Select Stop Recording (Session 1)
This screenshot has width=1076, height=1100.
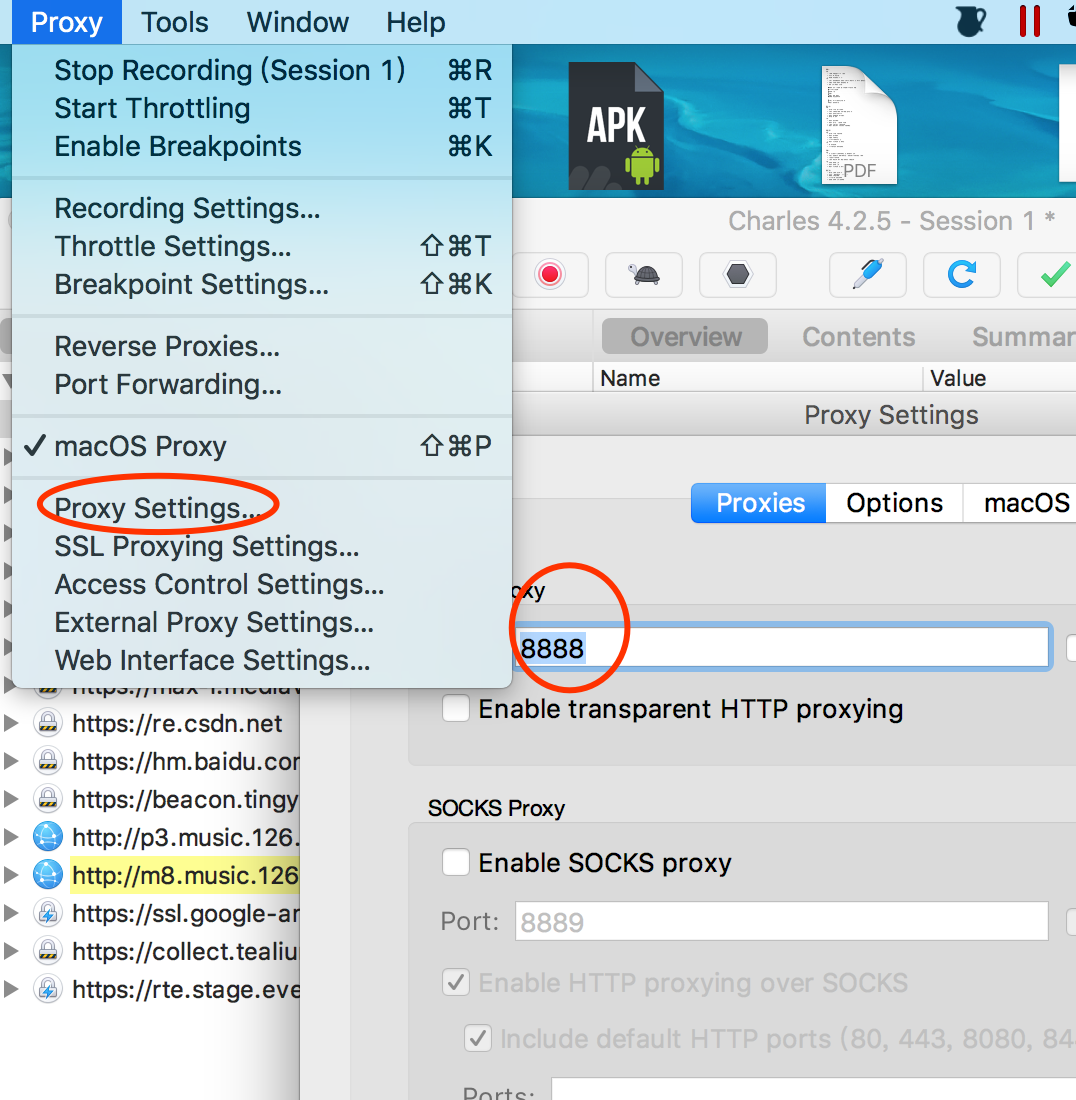[x=262, y=70]
